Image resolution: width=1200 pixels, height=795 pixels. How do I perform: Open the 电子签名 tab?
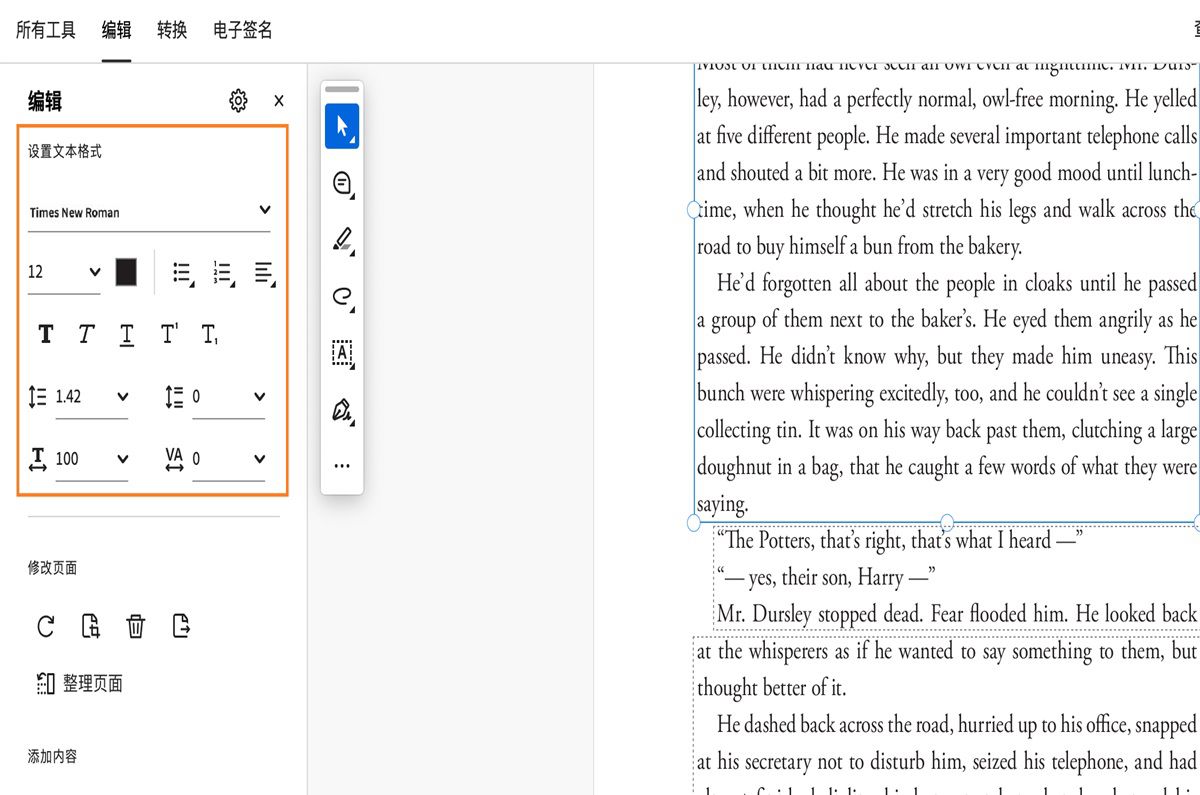coord(243,30)
